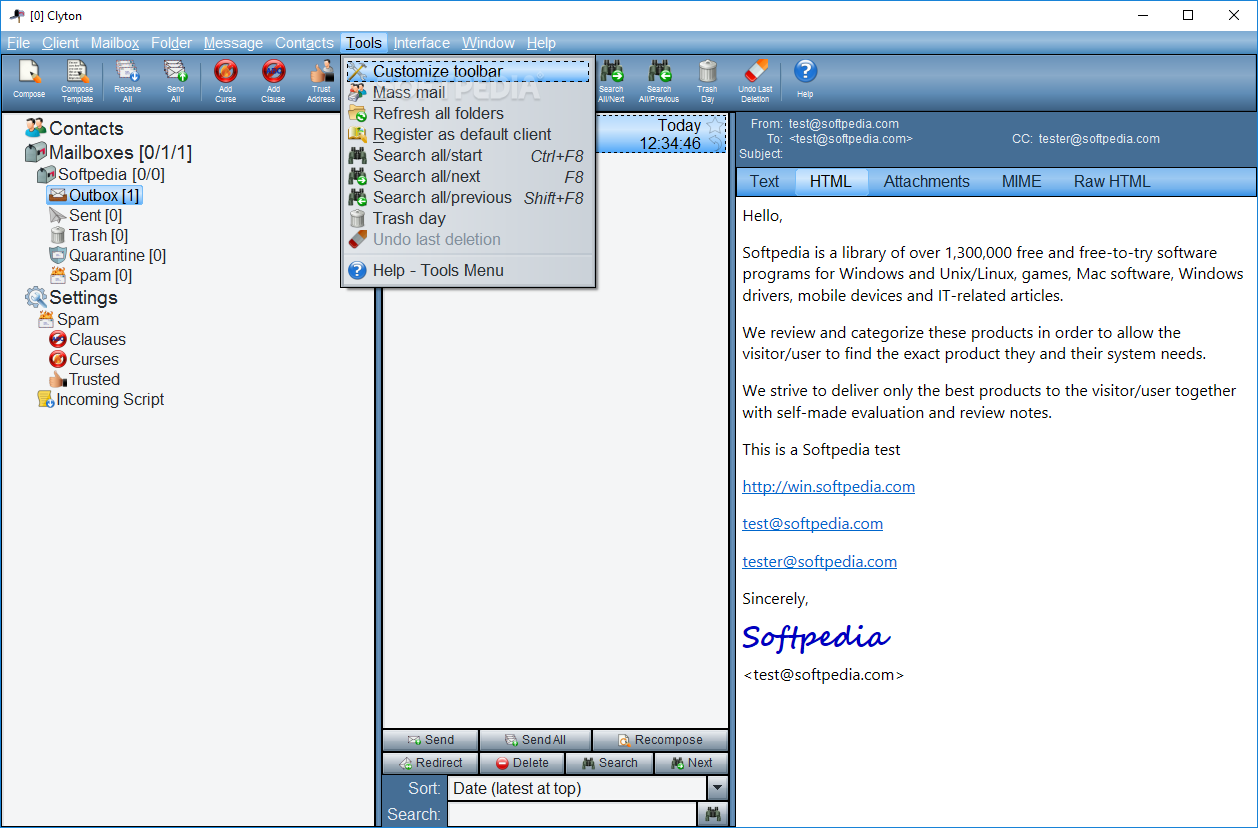Select the Settings tree node
Image resolution: width=1258 pixels, height=828 pixels.
point(71,298)
